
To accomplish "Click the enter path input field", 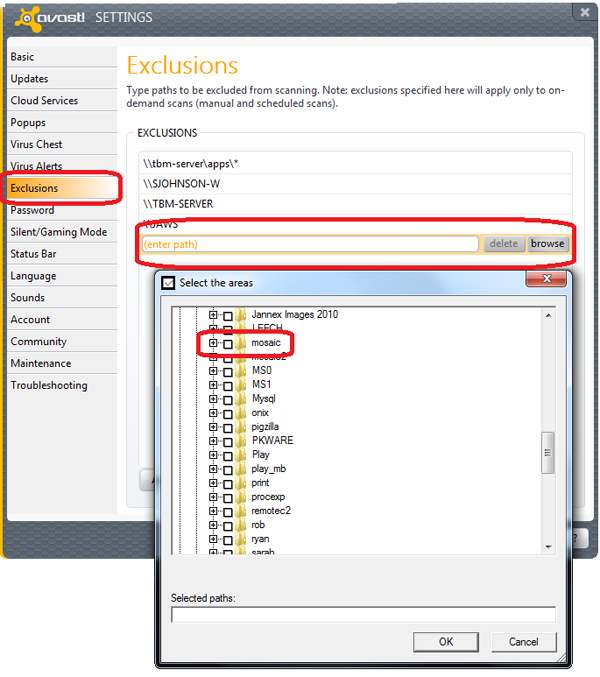I will [x=309, y=244].
